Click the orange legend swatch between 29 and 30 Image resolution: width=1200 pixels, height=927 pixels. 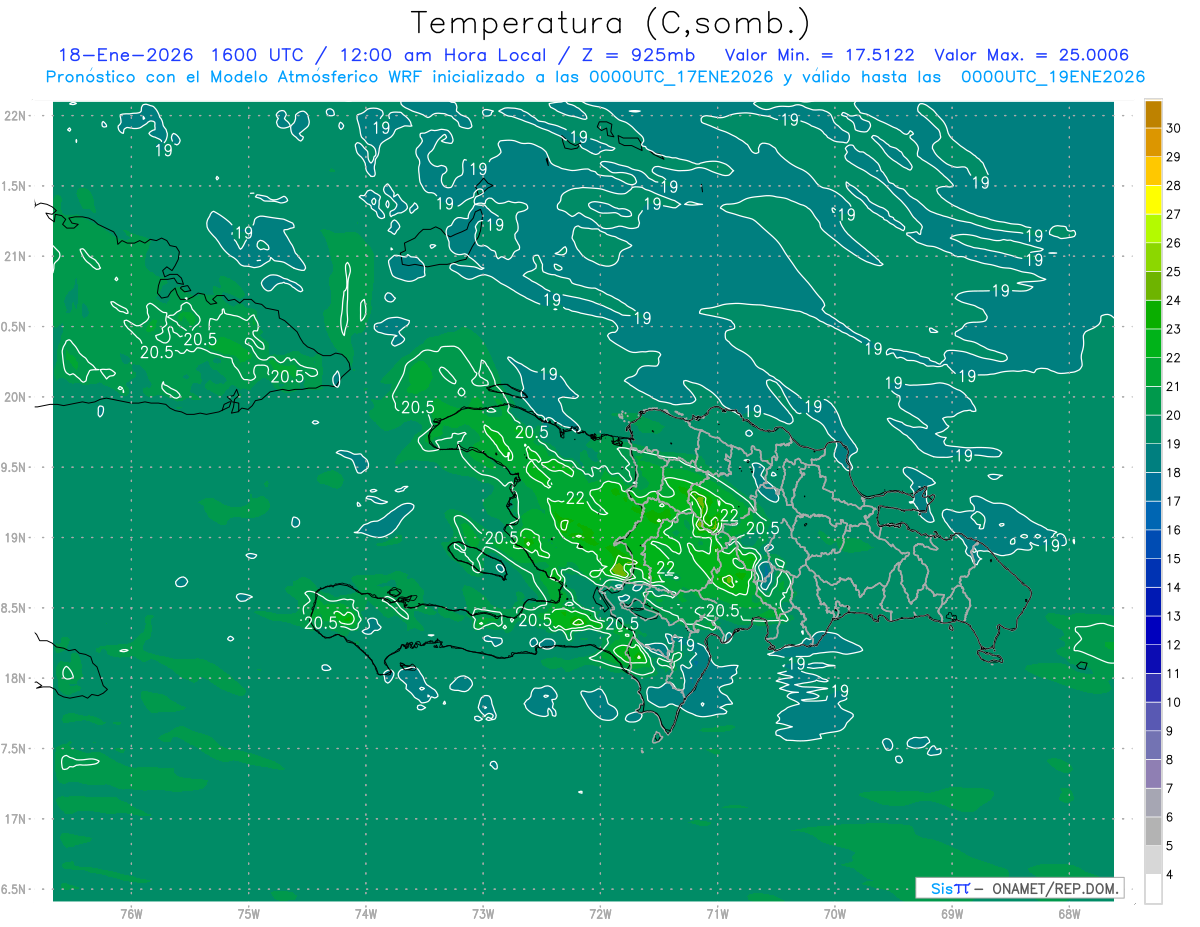pos(1153,144)
